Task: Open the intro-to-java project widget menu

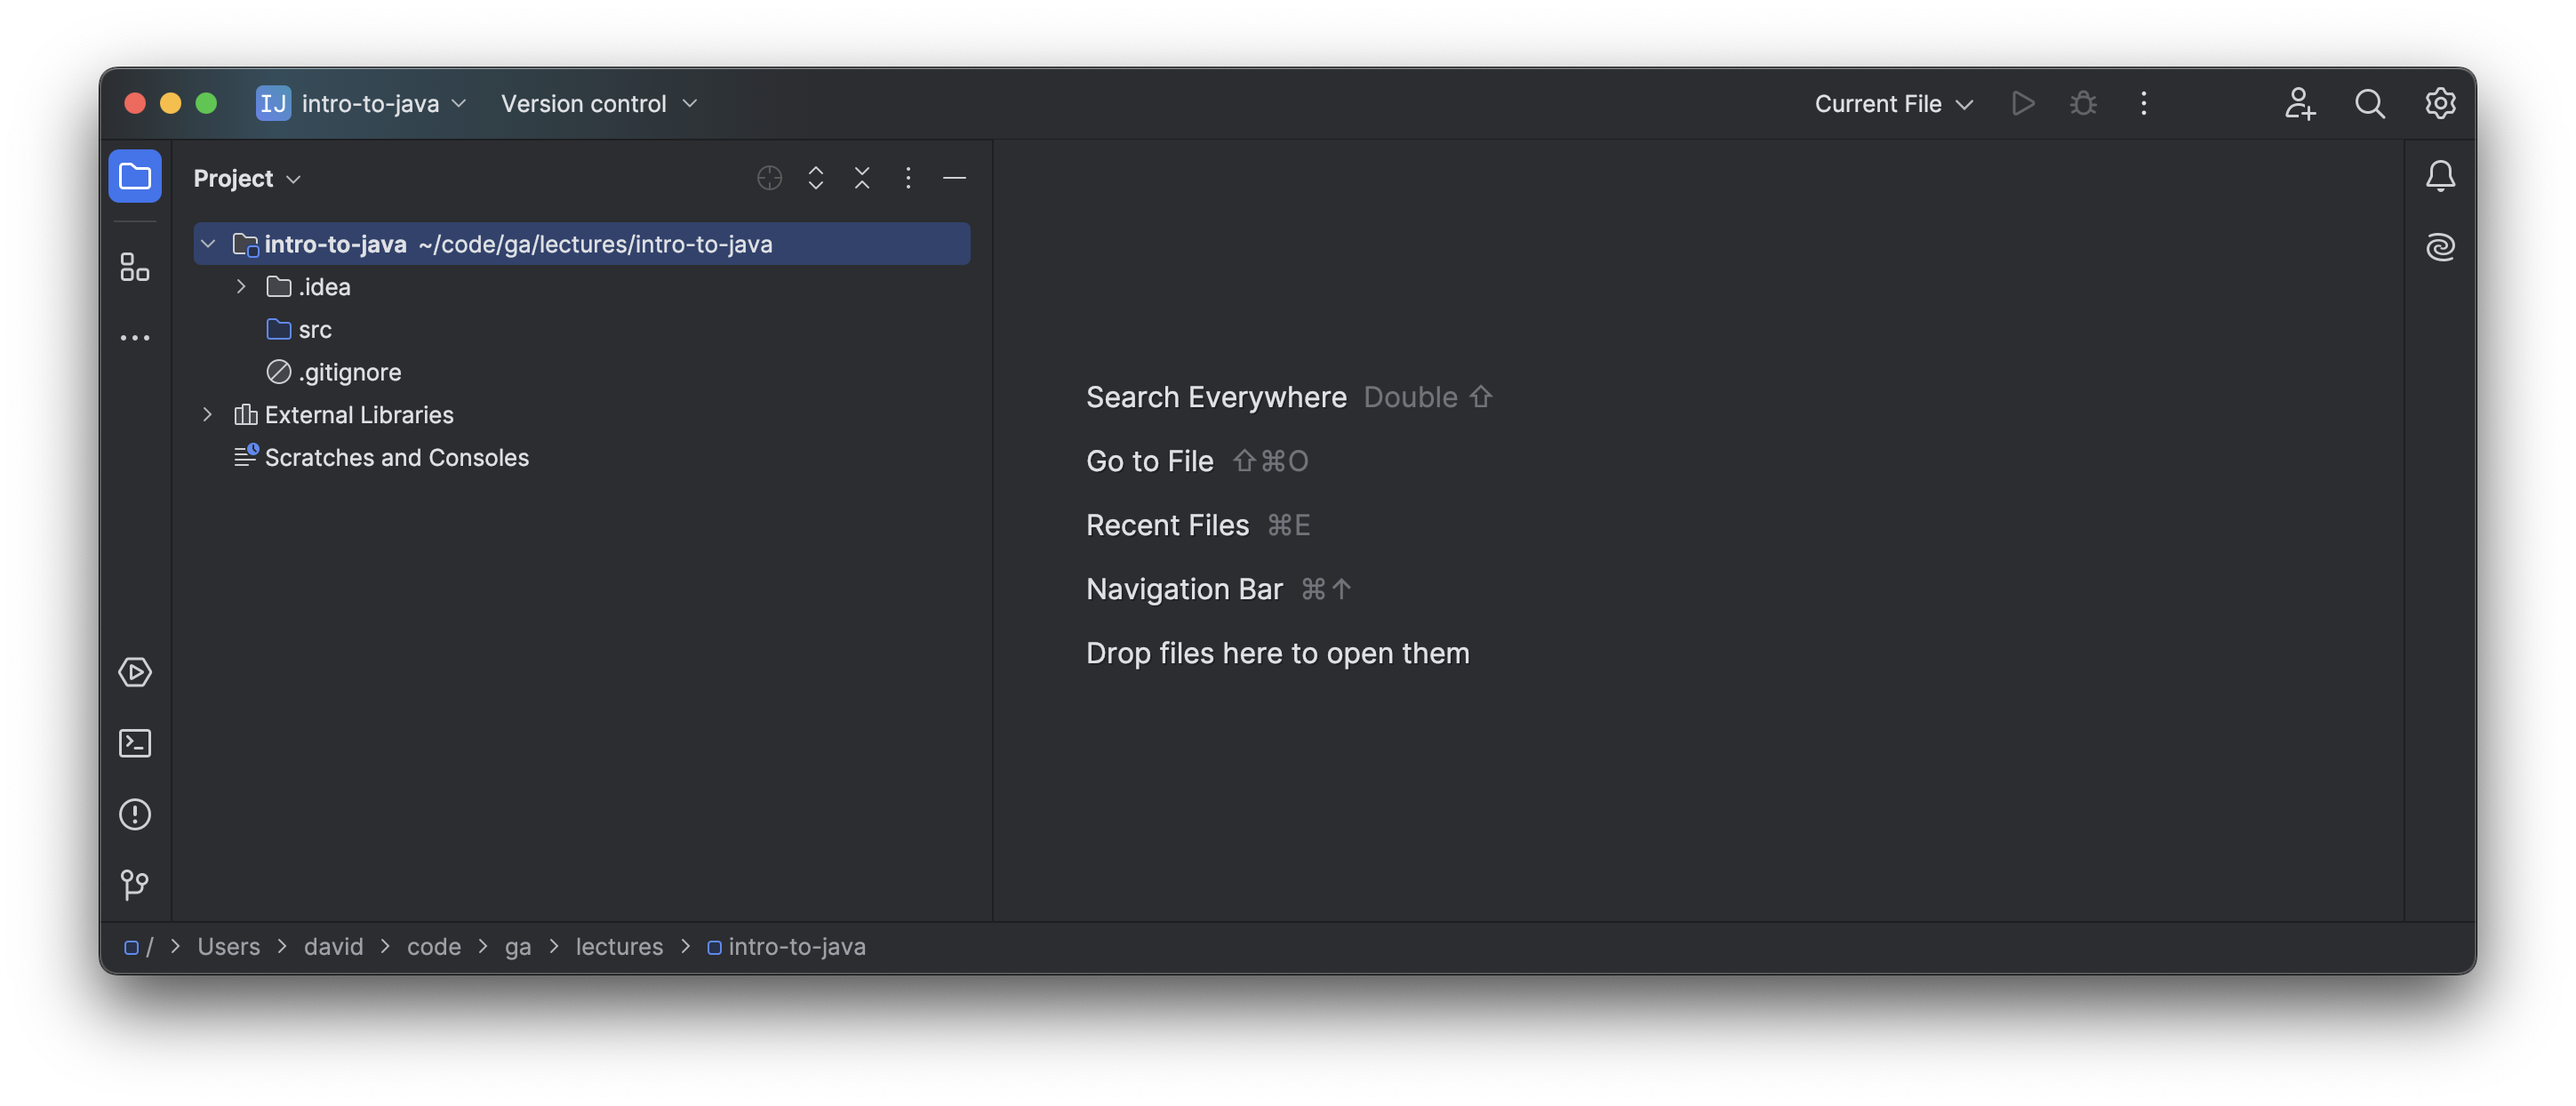Action: [362, 103]
